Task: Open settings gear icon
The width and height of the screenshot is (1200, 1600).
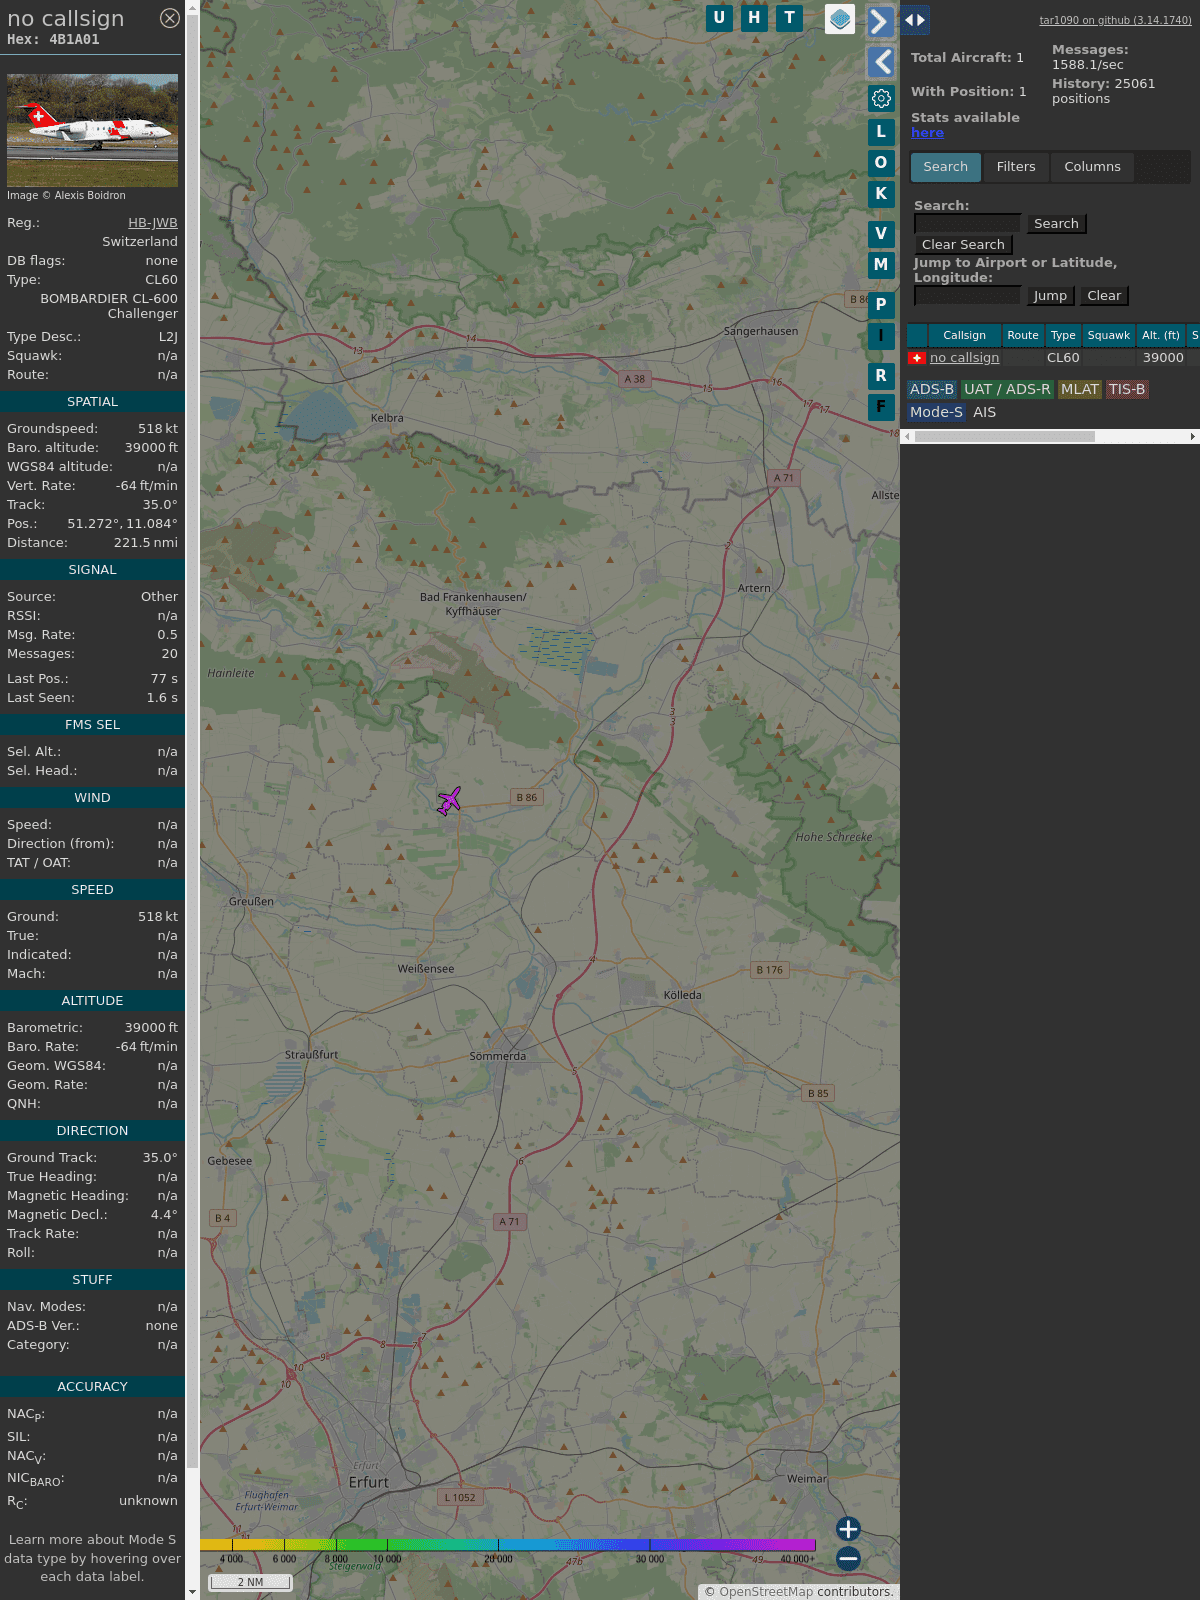Action: point(881,98)
